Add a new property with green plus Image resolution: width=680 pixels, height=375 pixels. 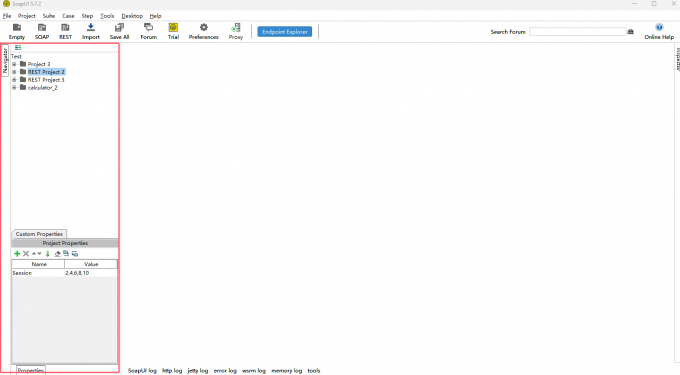click(17, 254)
